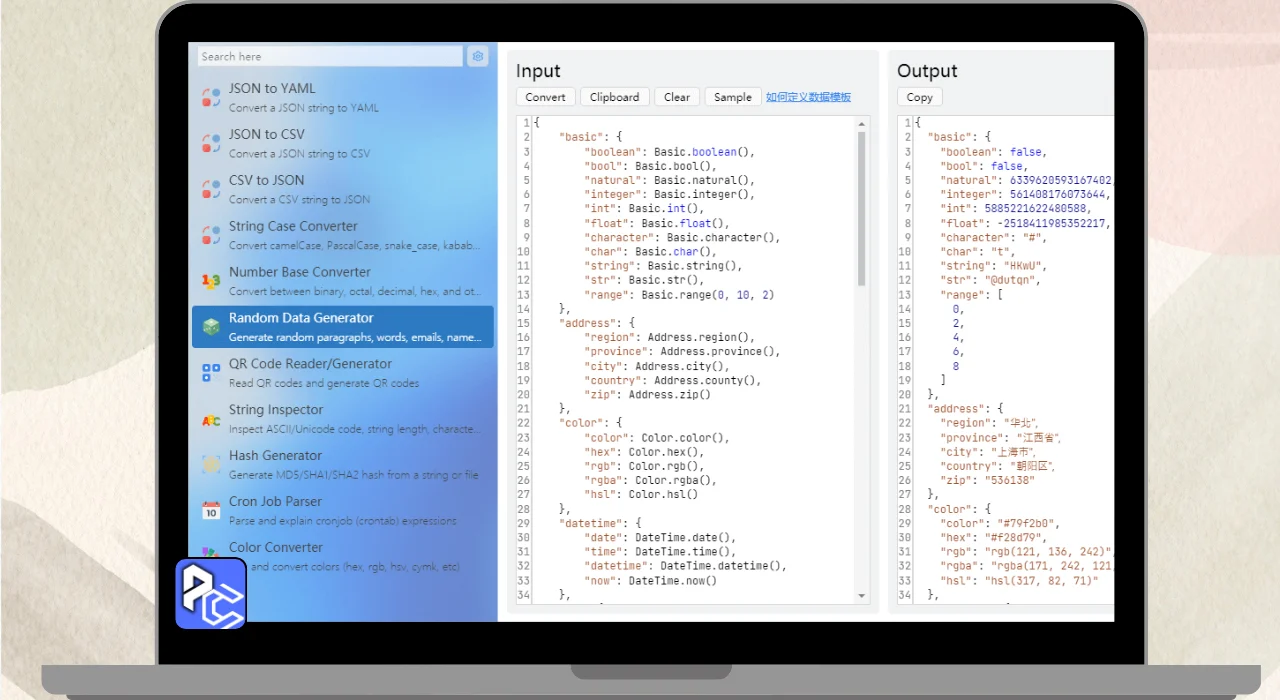Clear the input editor
The width and height of the screenshot is (1280, 700).
coord(677,97)
